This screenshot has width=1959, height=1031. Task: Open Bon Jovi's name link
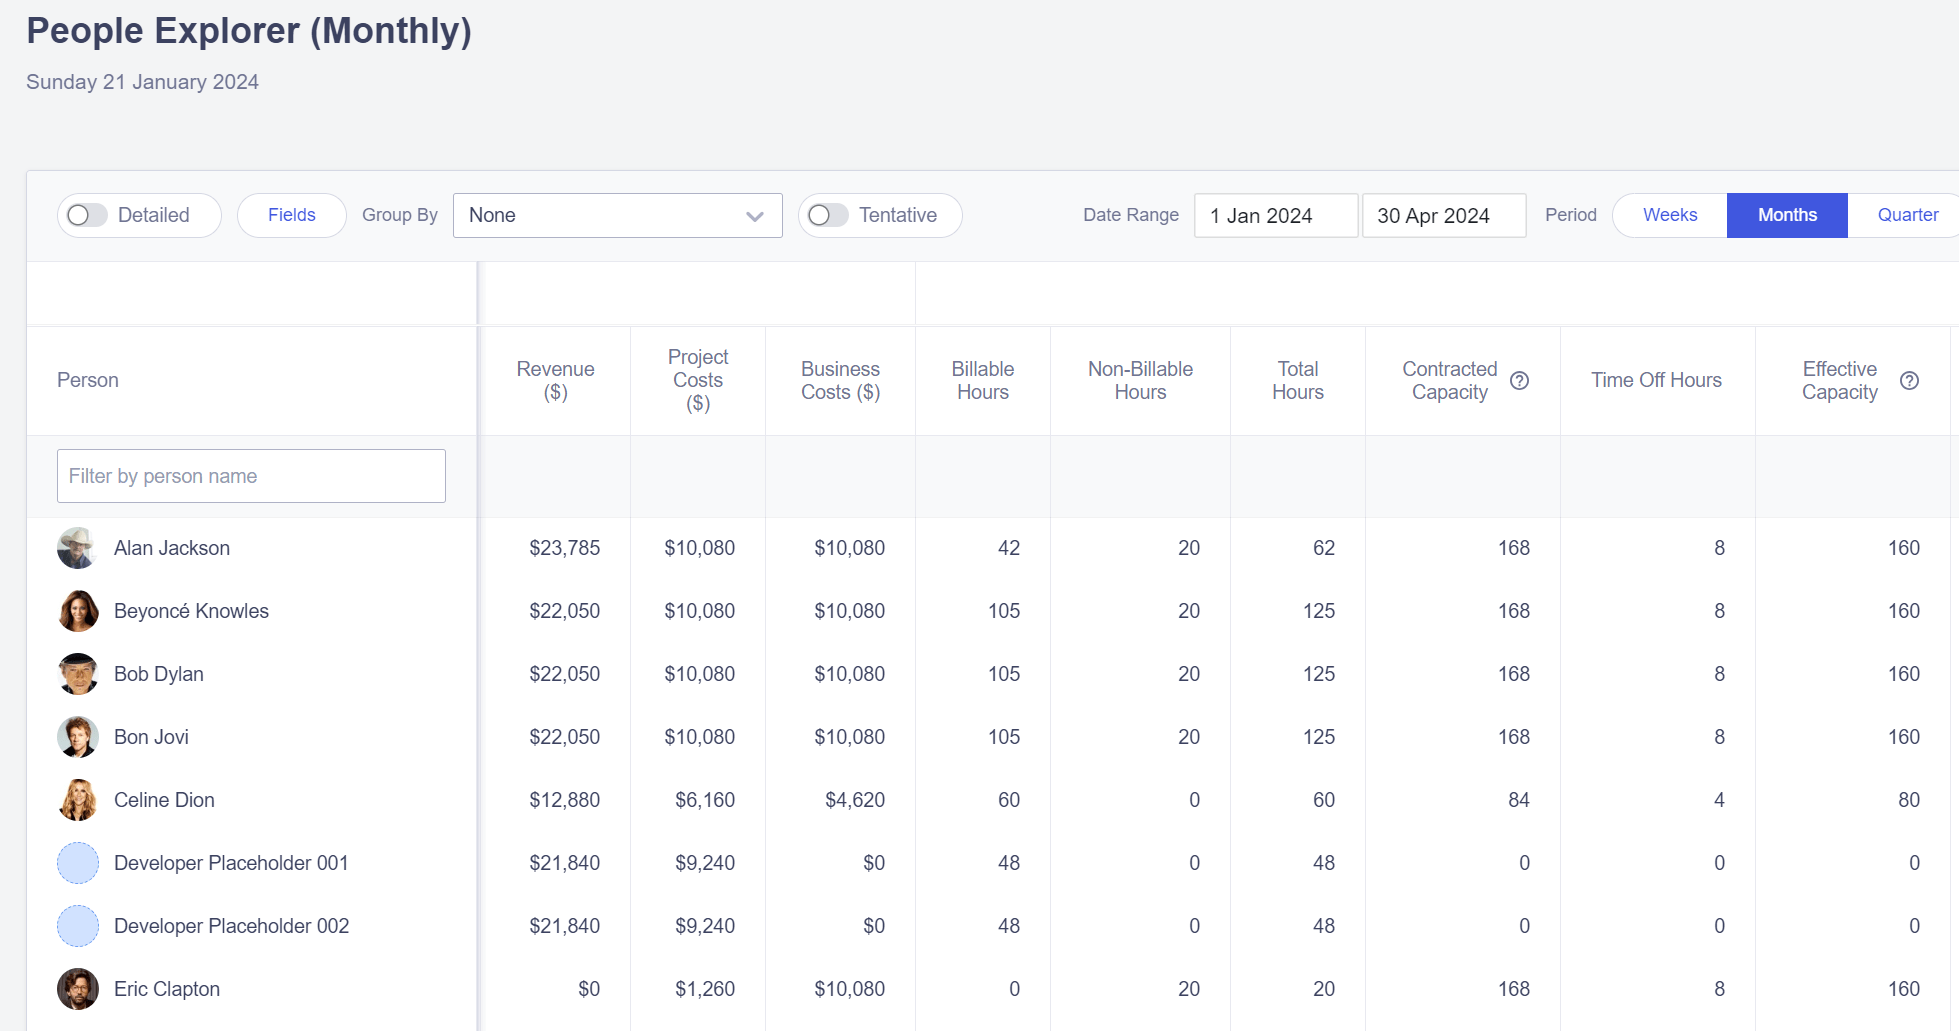(x=151, y=737)
